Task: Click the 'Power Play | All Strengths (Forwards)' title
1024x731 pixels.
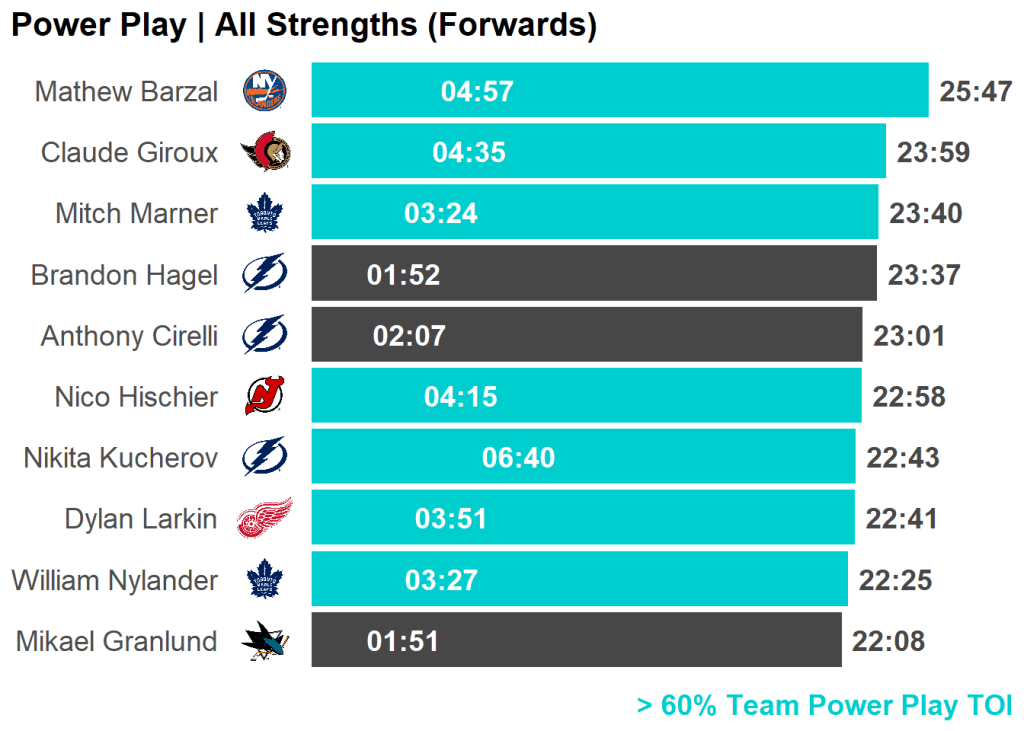Action: point(304,26)
